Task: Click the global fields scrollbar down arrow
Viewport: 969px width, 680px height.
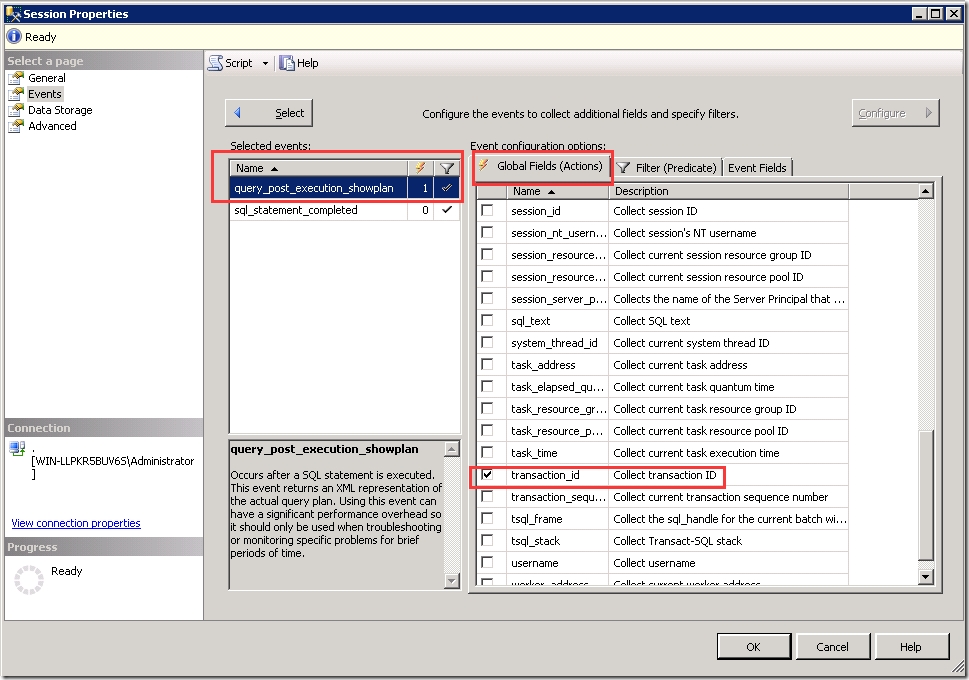Action: (925, 576)
